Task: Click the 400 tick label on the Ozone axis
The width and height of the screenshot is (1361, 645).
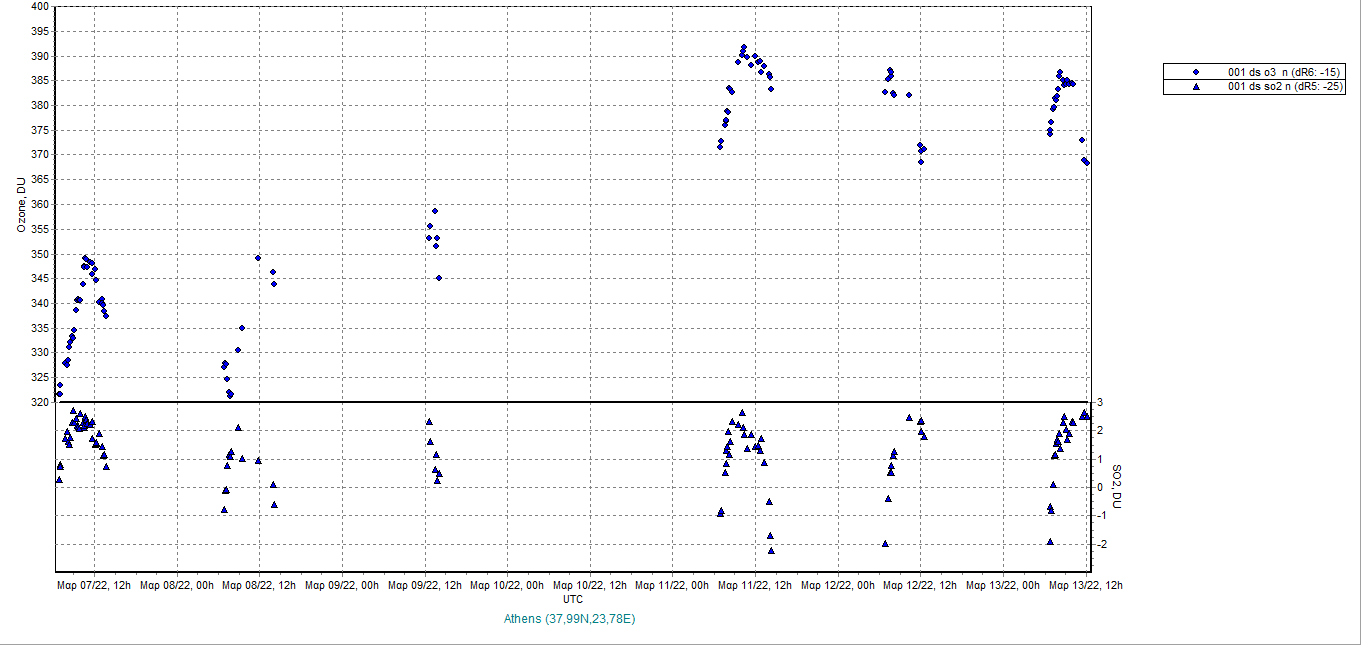Action: pyautogui.click(x=39, y=7)
